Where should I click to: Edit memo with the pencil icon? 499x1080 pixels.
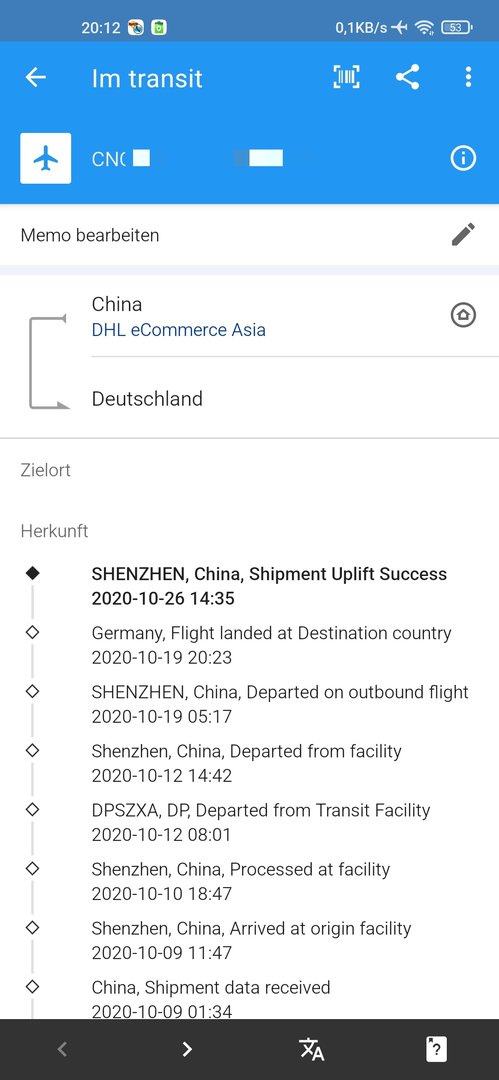coord(463,234)
